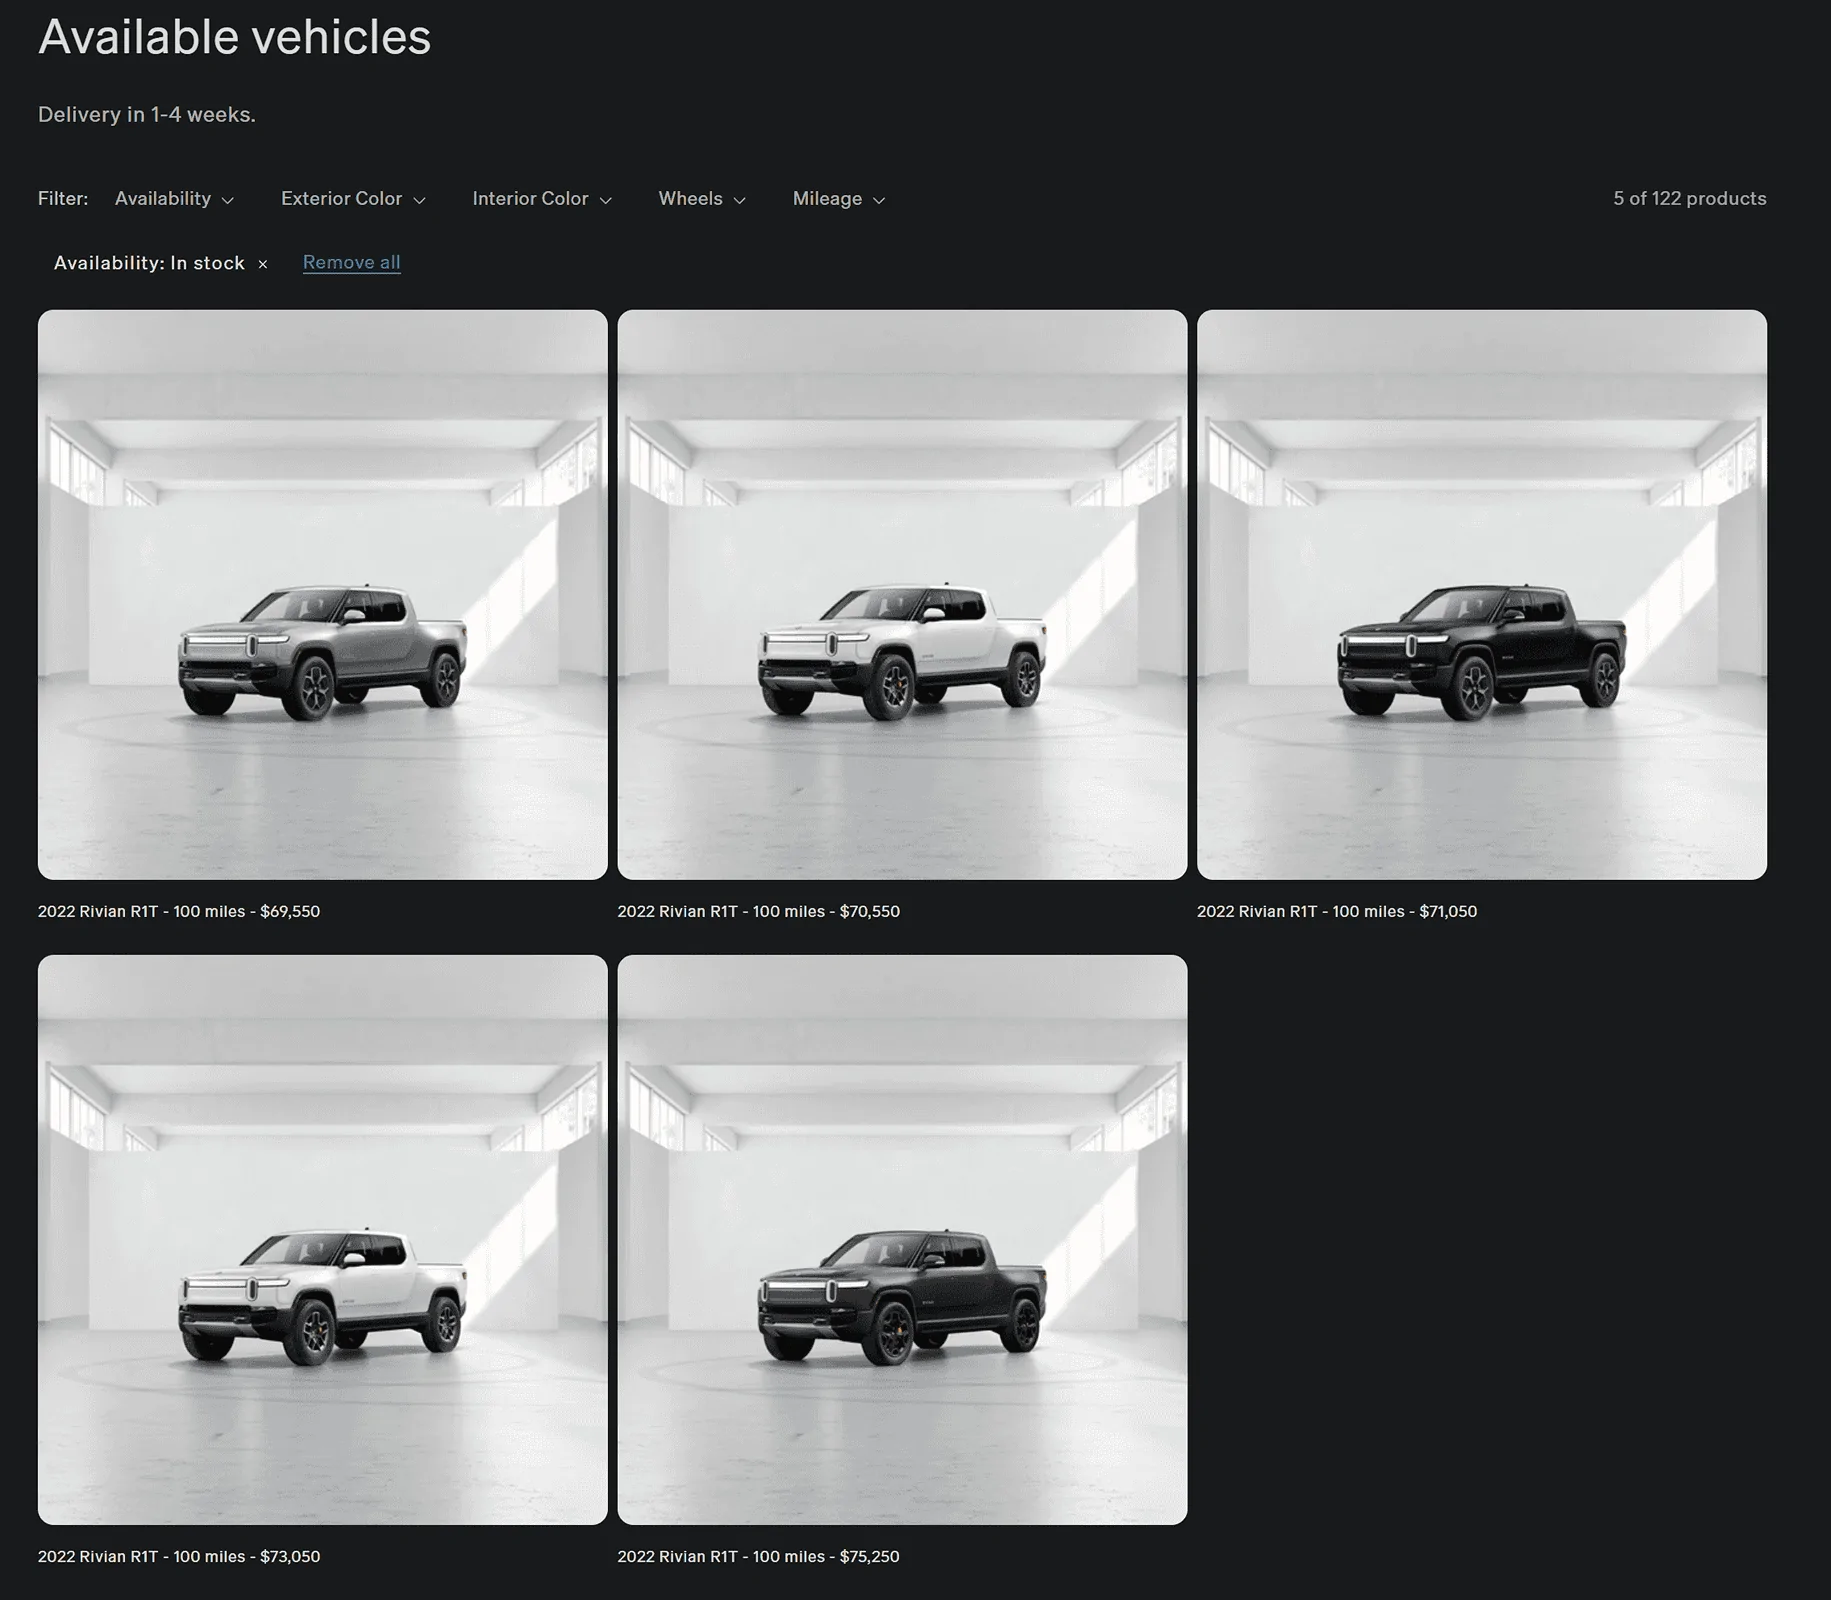Screen dimensions: 1831x1600
Task: Click the 'Delivery in 1-4 weeks.' text
Action: point(147,114)
